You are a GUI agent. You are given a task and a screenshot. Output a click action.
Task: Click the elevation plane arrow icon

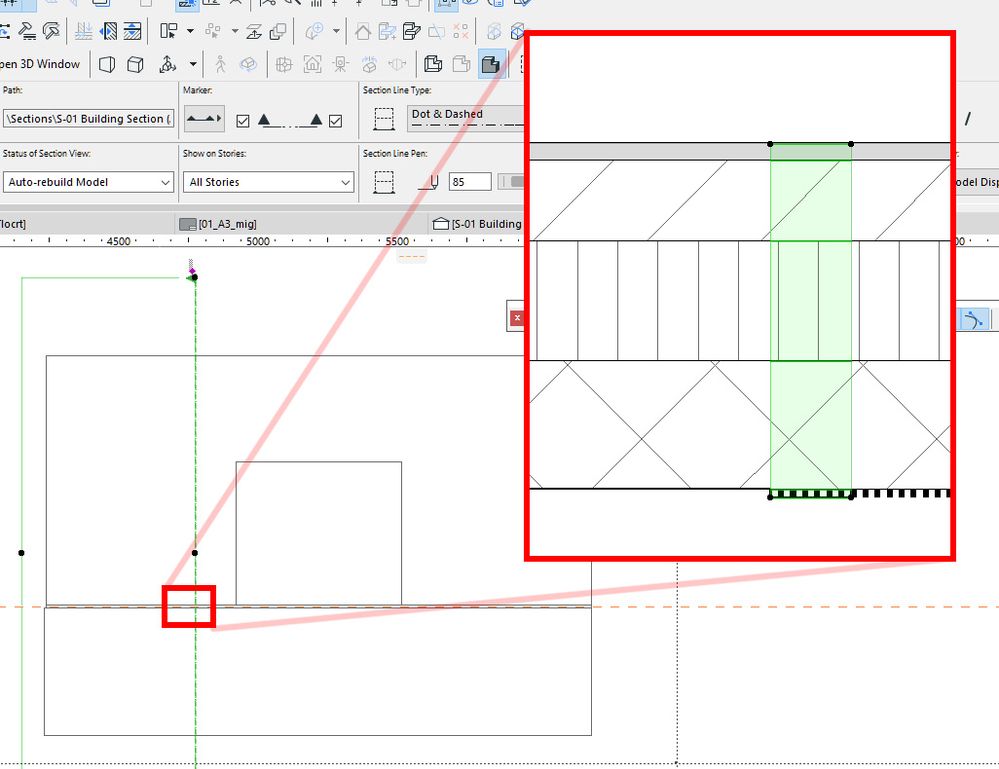pos(254,31)
